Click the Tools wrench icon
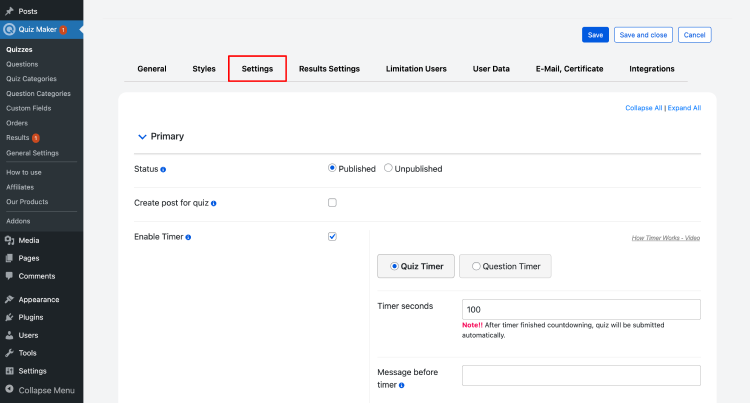Screen dimensions: 750x403 pos(9,353)
